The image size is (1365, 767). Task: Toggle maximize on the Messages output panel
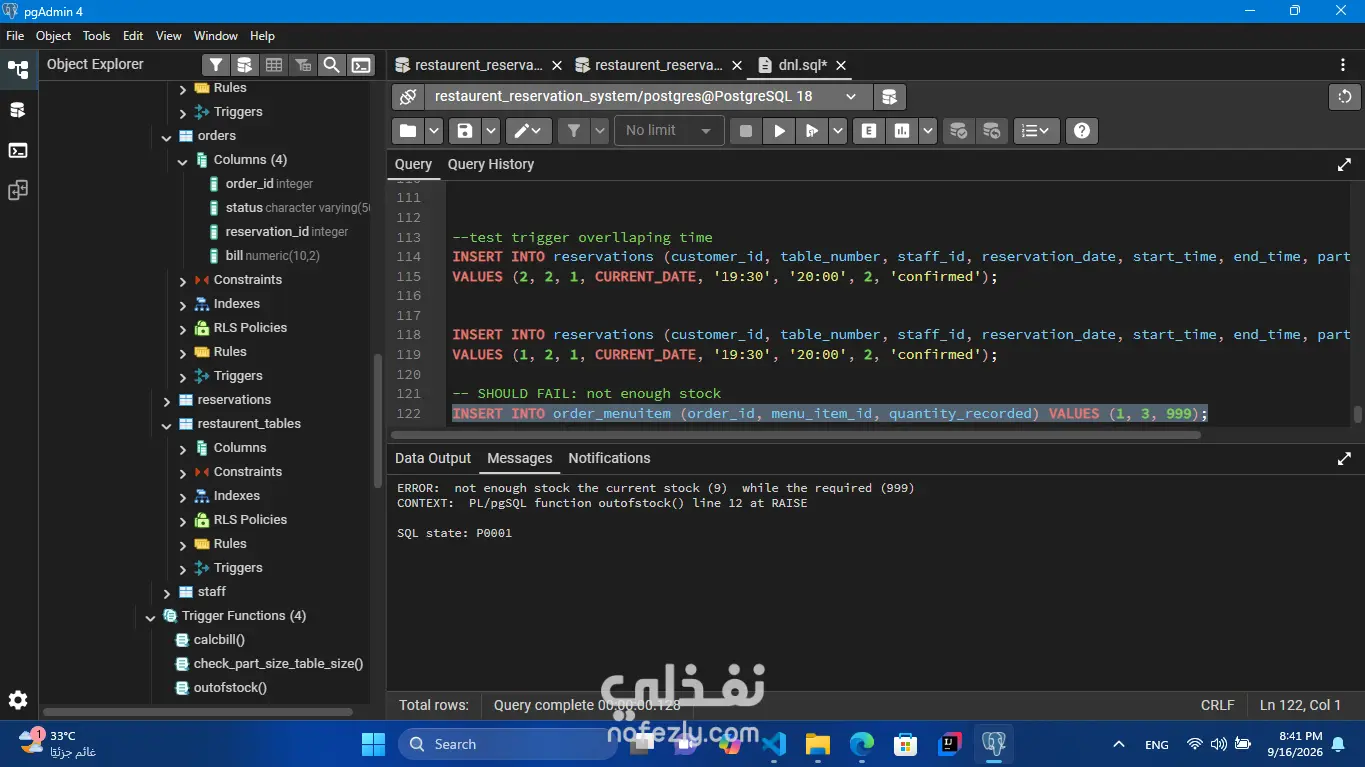1344,459
